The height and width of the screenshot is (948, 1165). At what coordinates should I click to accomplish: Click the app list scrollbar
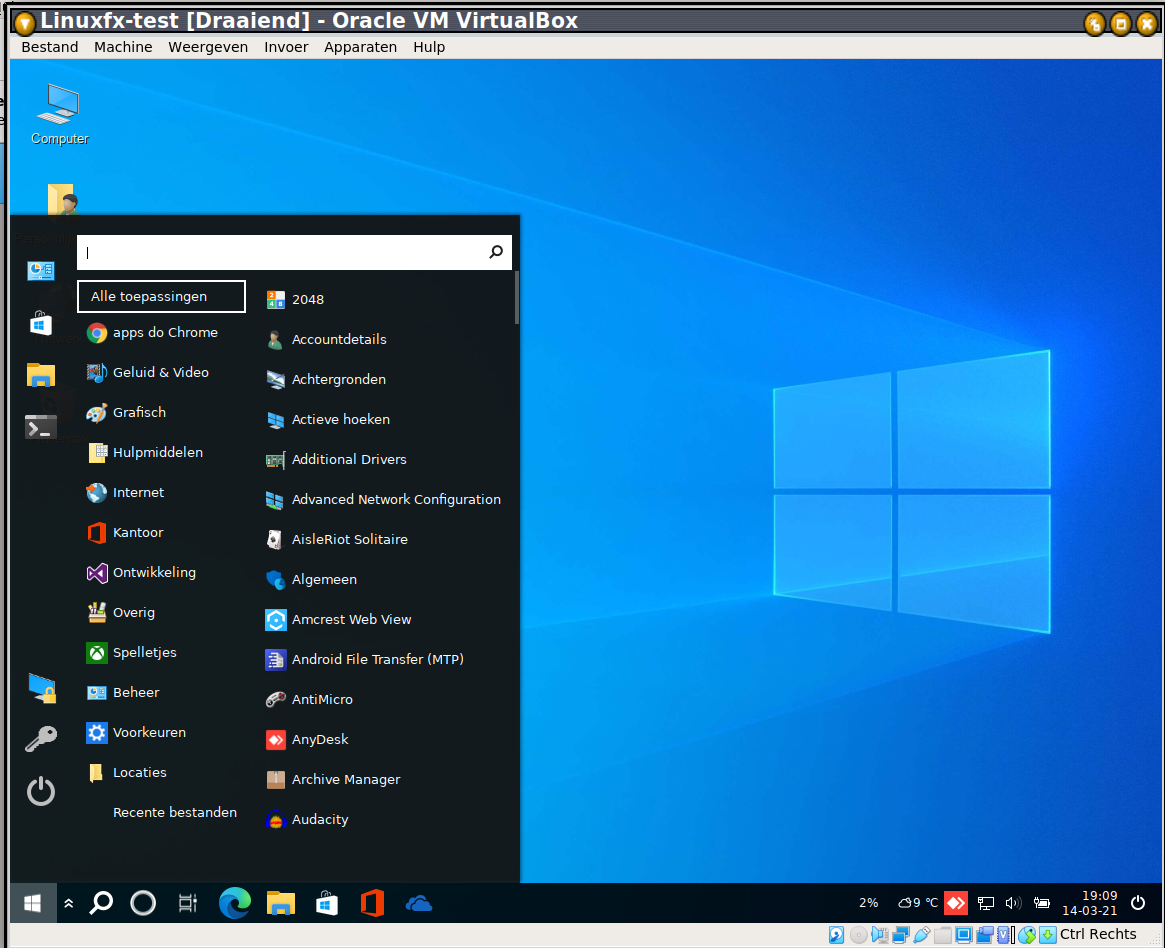(x=517, y=297)
